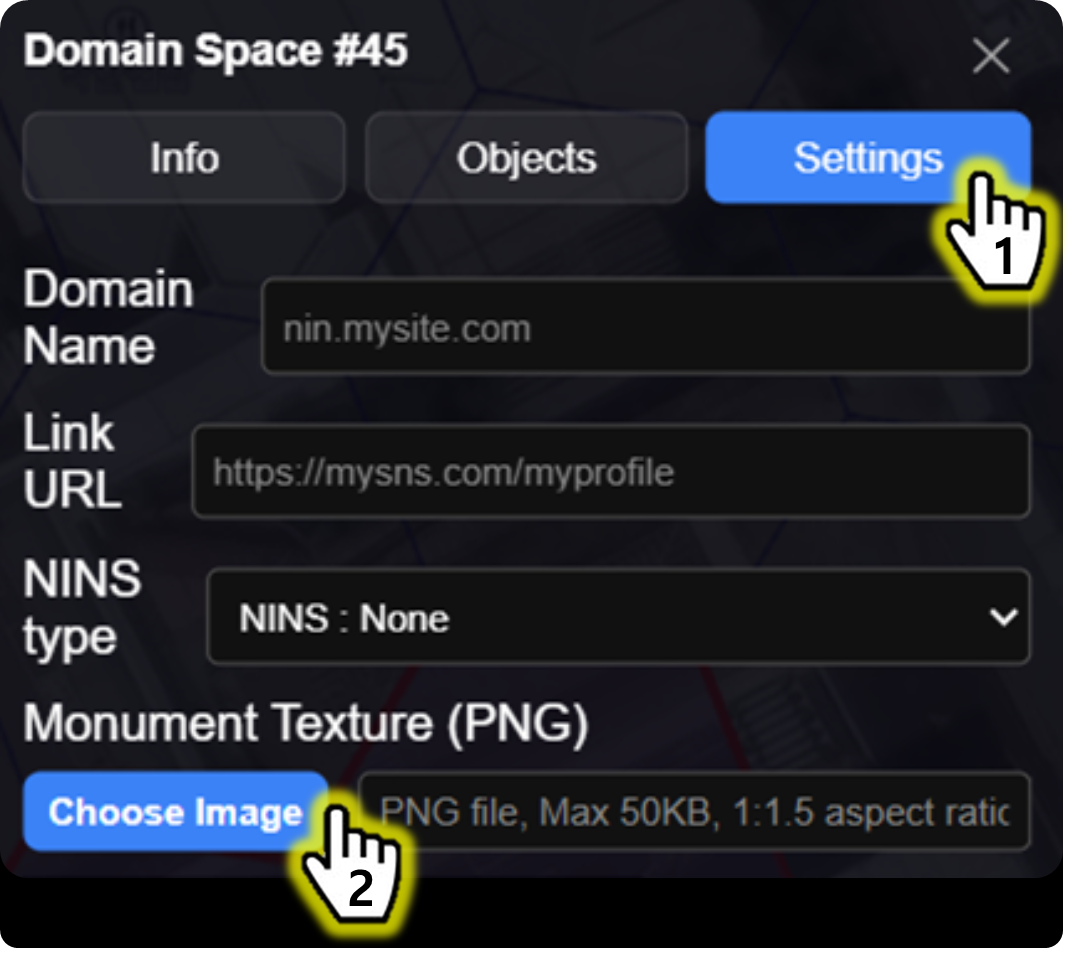1087x964 pixels.
Task: Click the NINS type label
Action: pos(82,608)
